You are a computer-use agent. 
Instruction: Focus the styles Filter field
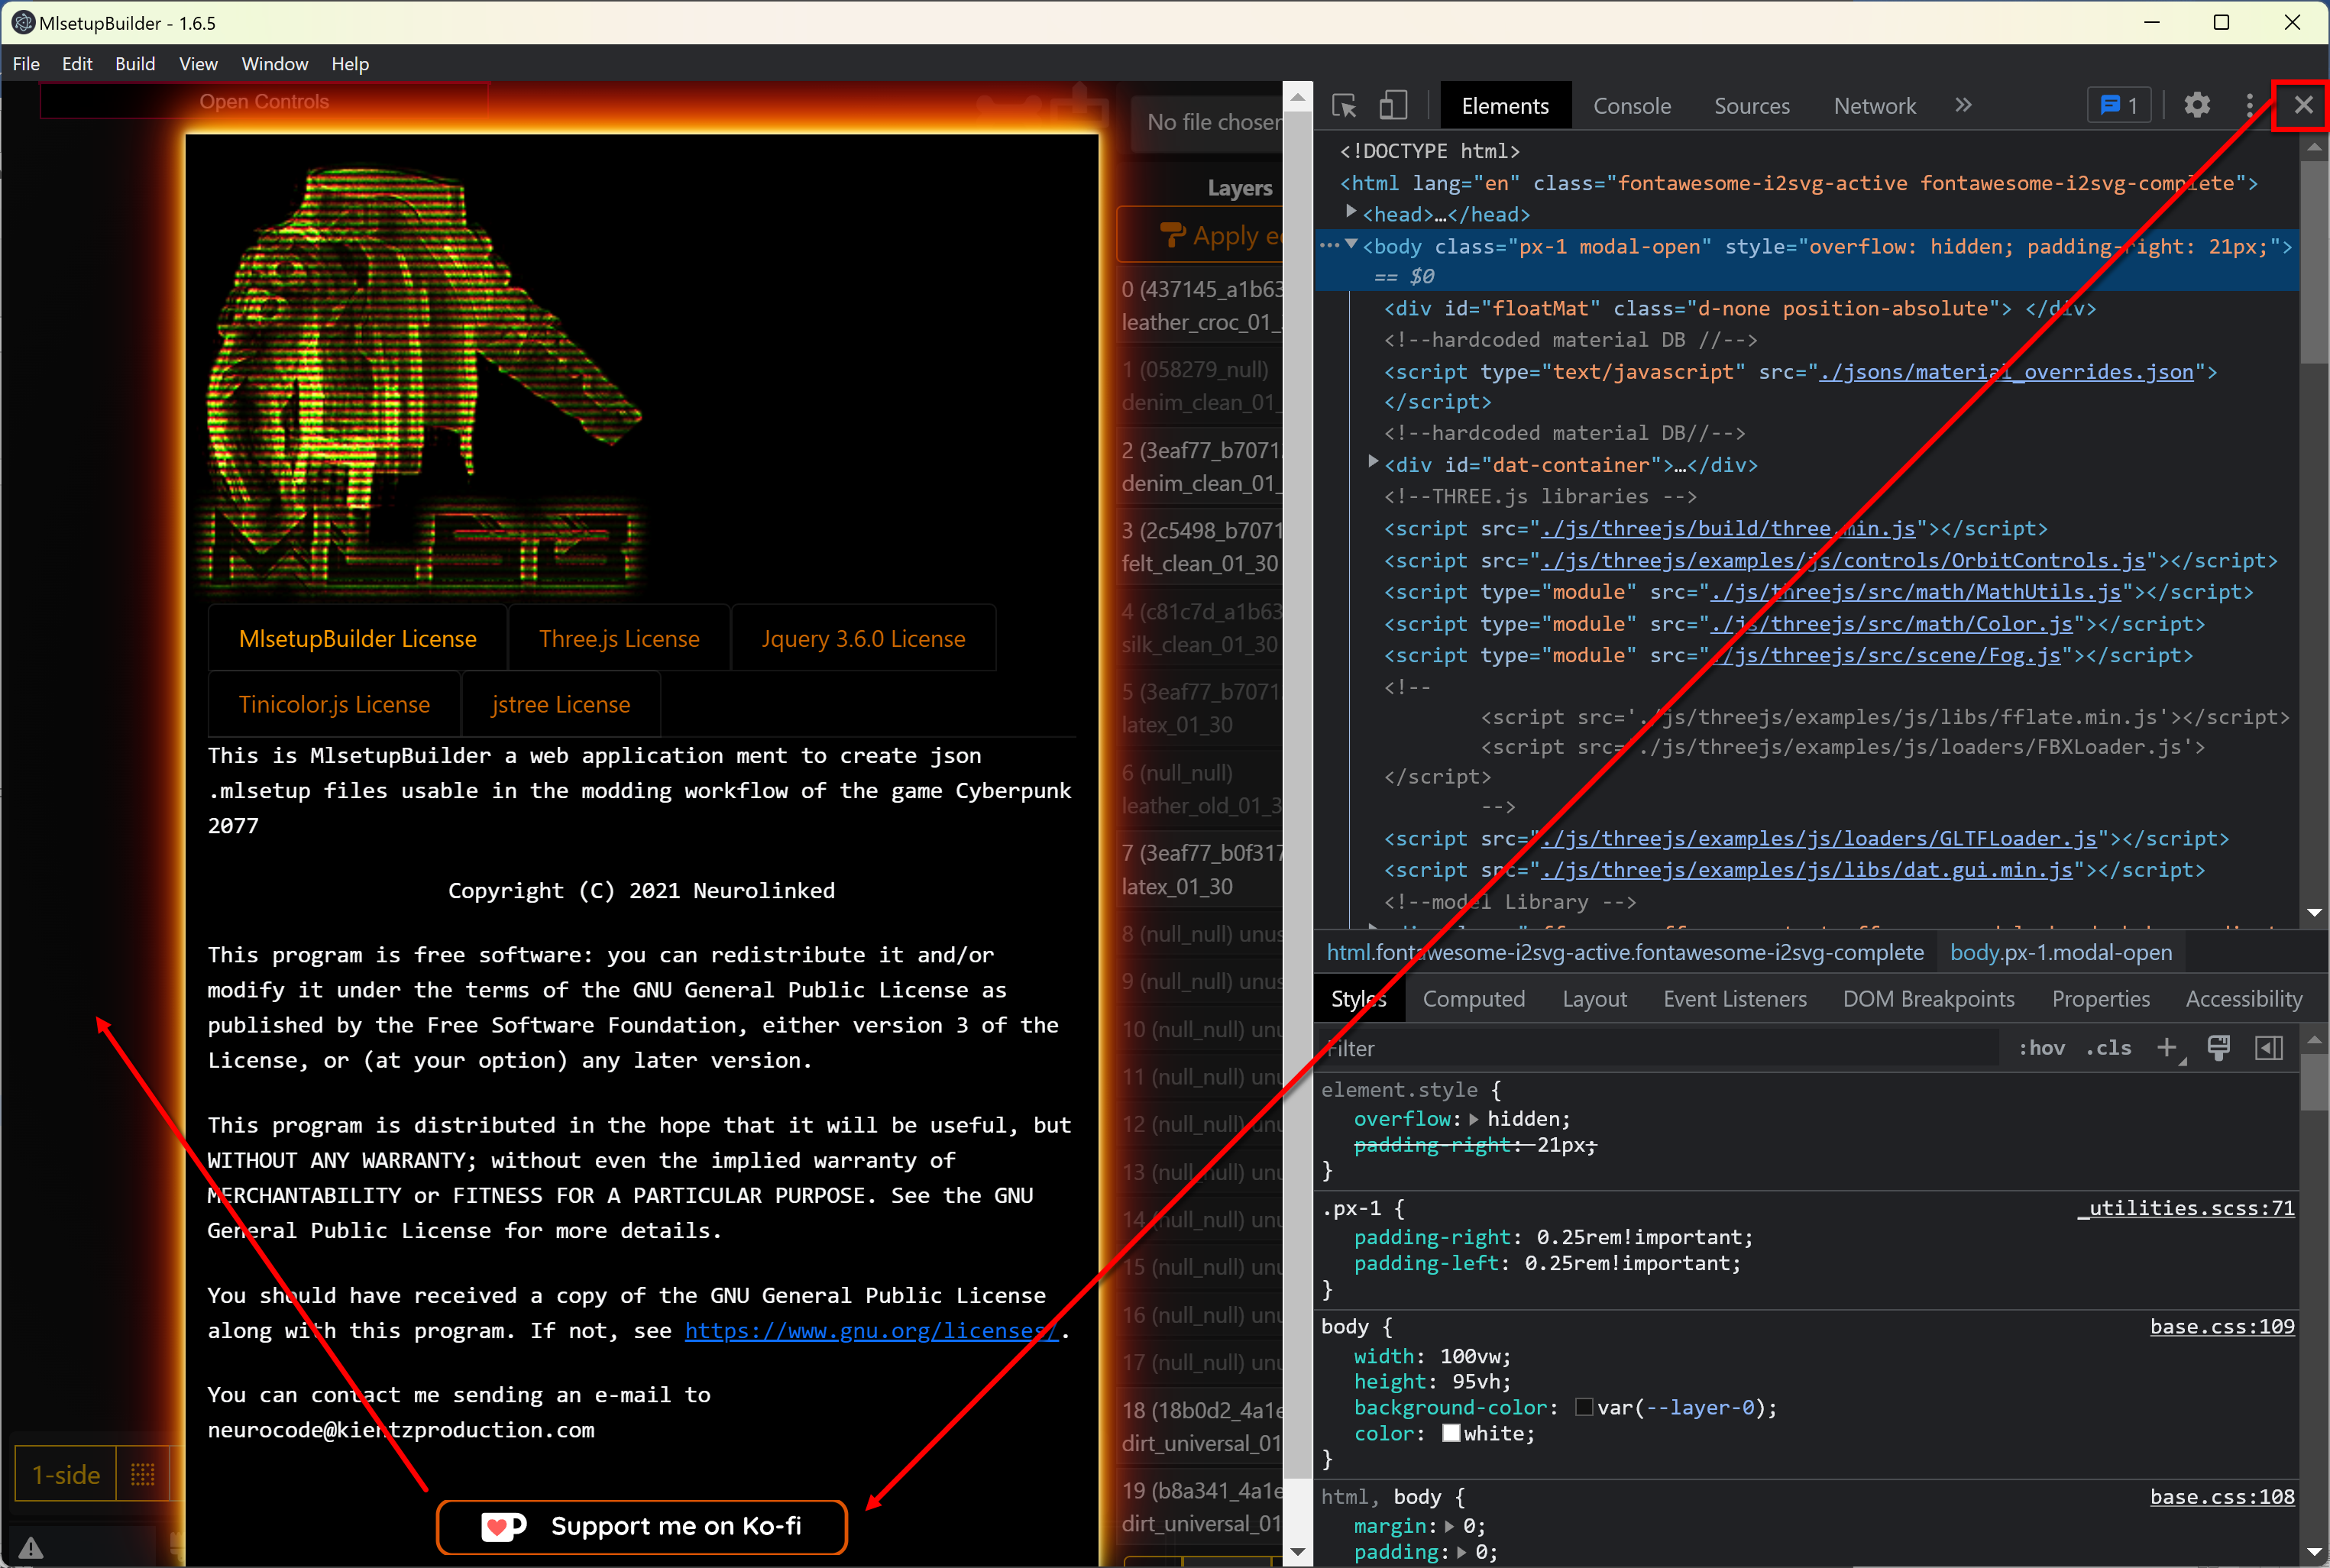click(1658, 1048)
